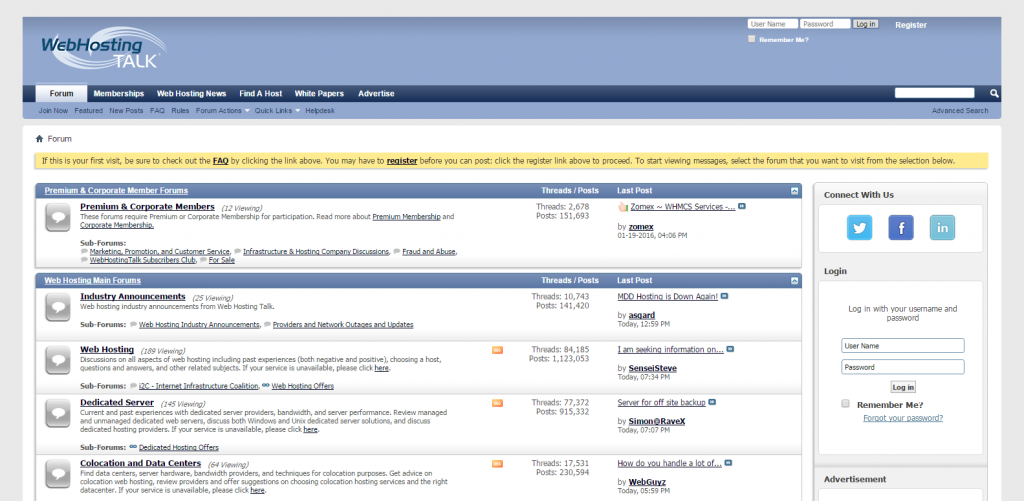Open Dedicated Hosting Offers sub-forum
Screen dimensions: 1024x501
[x=179, y=447]
